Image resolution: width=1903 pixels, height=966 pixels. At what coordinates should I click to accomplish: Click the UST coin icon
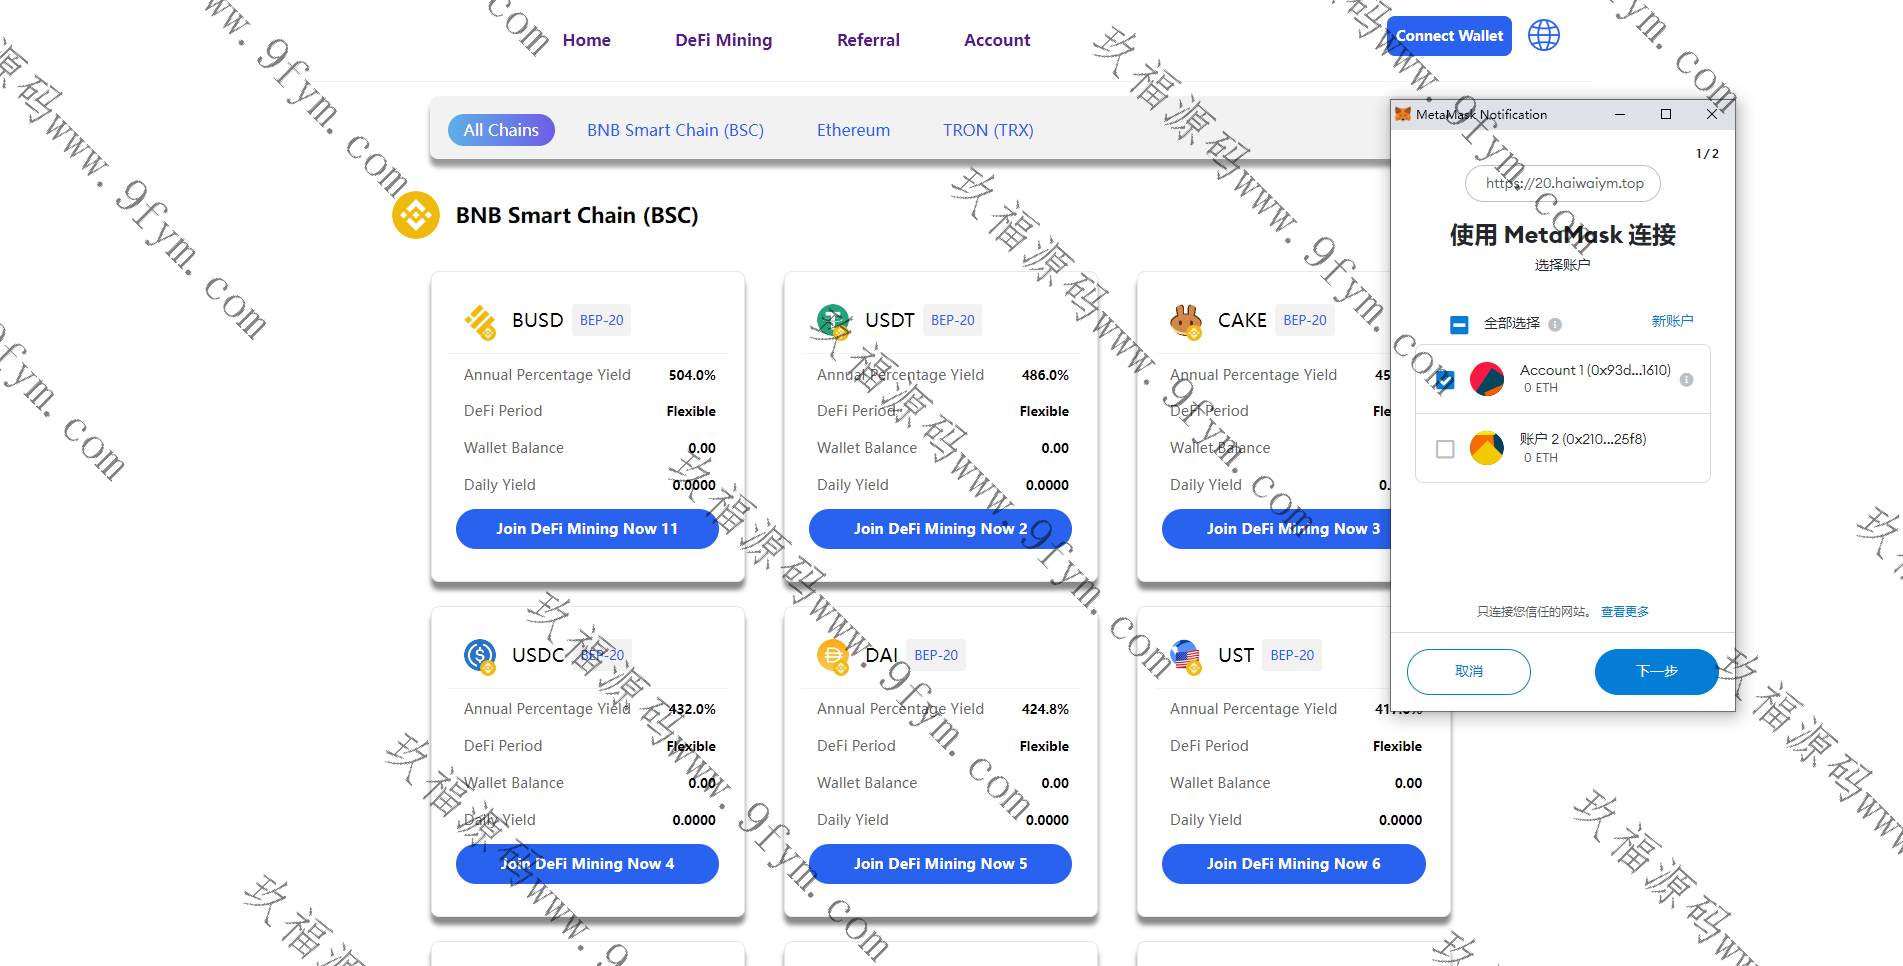point(1186,656)
